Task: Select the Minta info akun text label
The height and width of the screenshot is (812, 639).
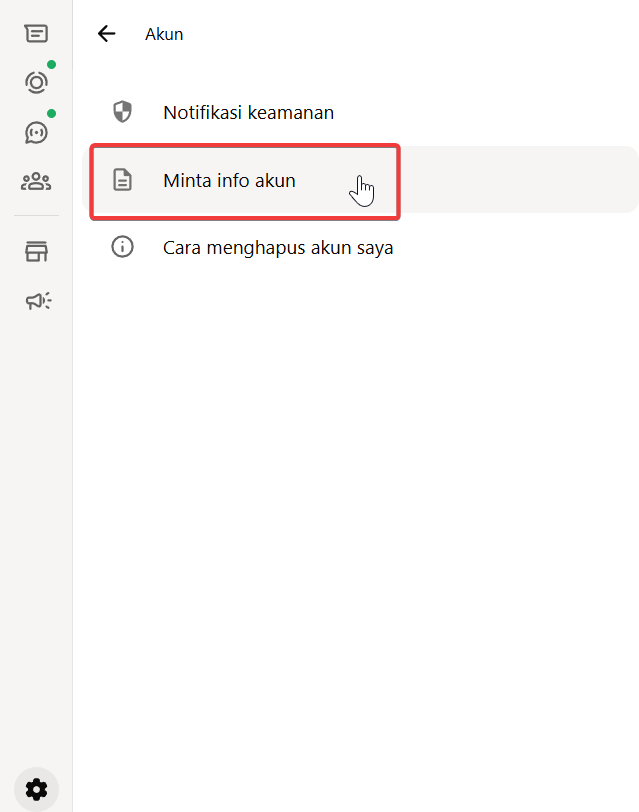Action: point(229,181)
